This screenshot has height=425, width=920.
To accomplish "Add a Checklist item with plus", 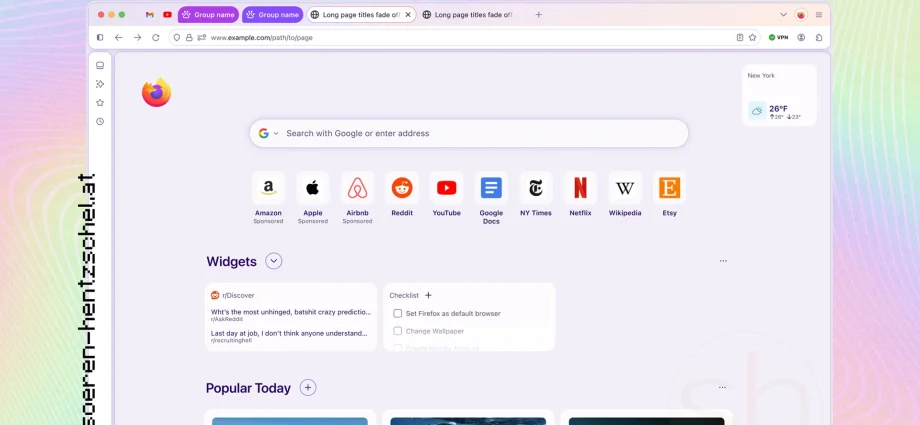I will (428, 295).
